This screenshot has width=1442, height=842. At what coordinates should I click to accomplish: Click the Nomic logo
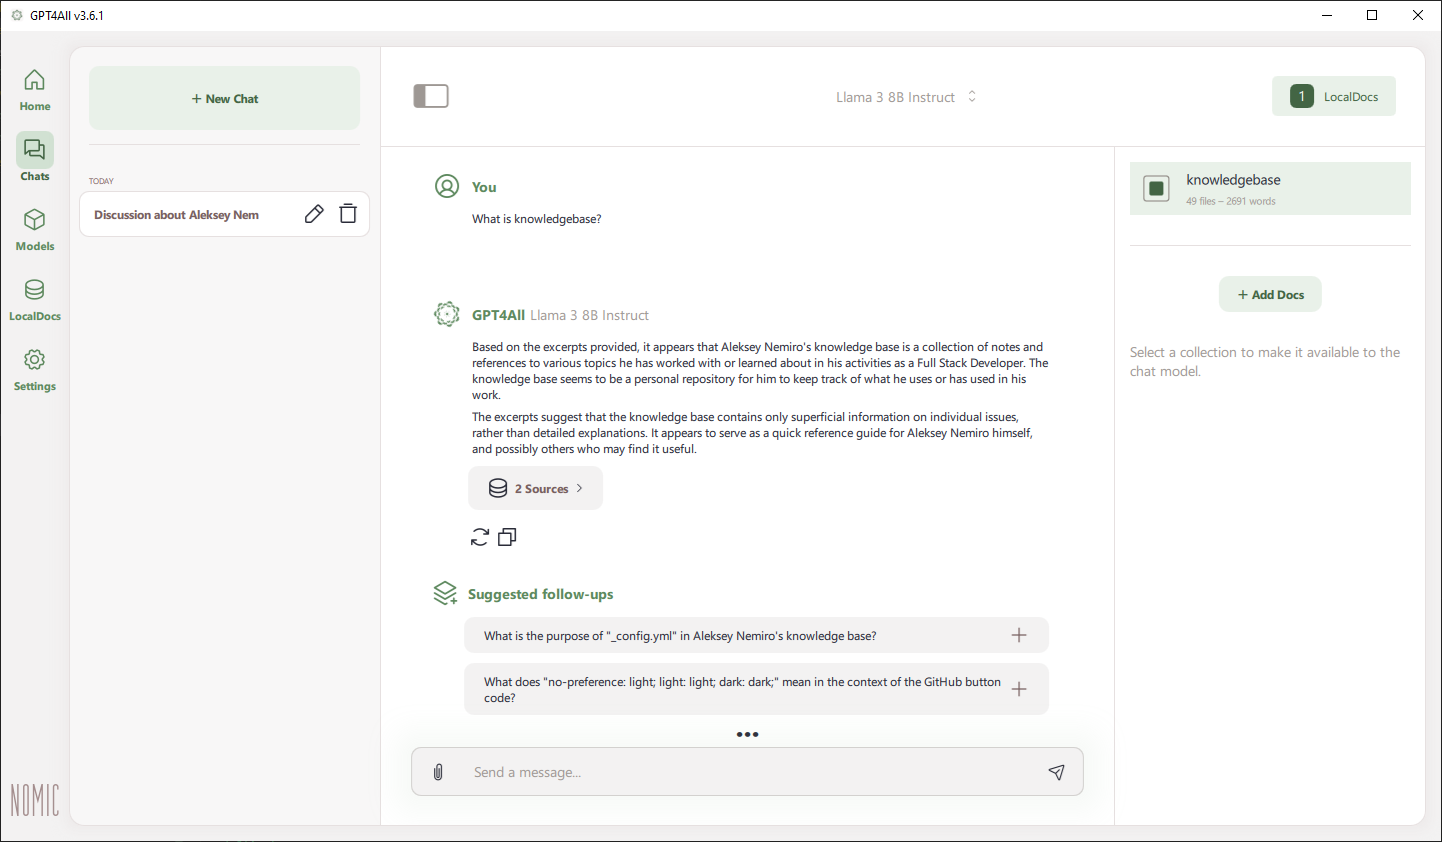click(x=35, y=800)
